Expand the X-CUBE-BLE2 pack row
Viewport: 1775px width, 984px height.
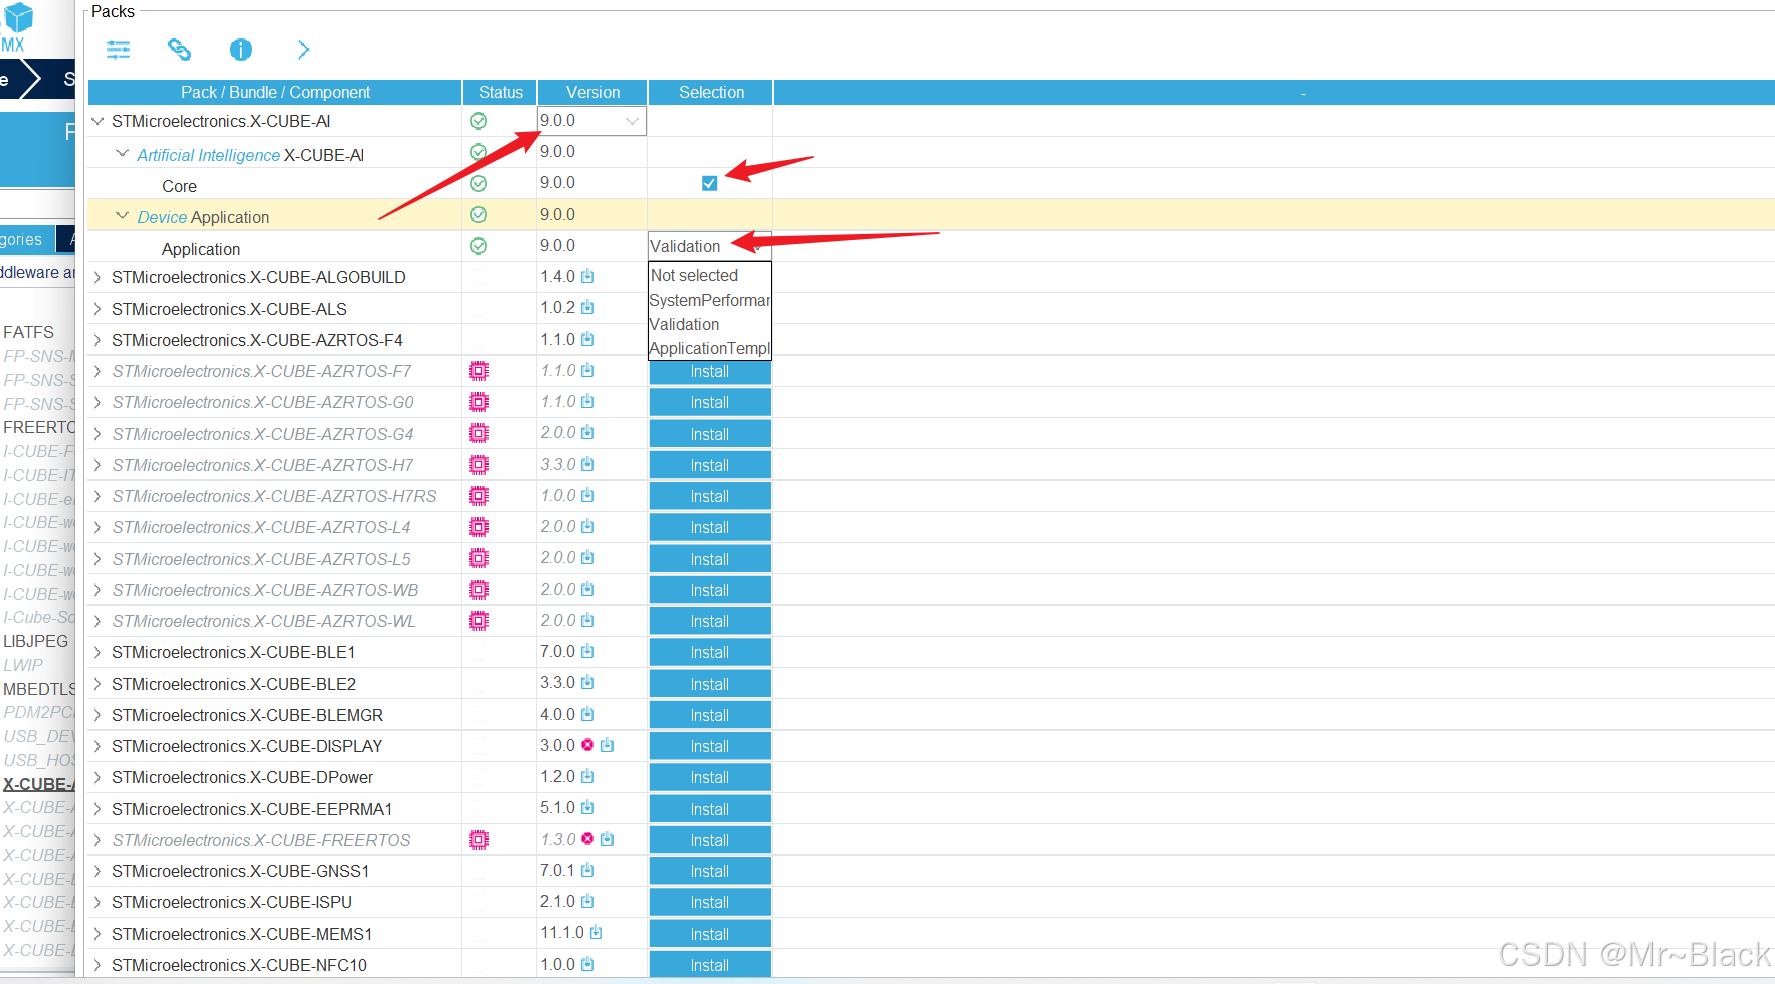(x=98, y=684)
